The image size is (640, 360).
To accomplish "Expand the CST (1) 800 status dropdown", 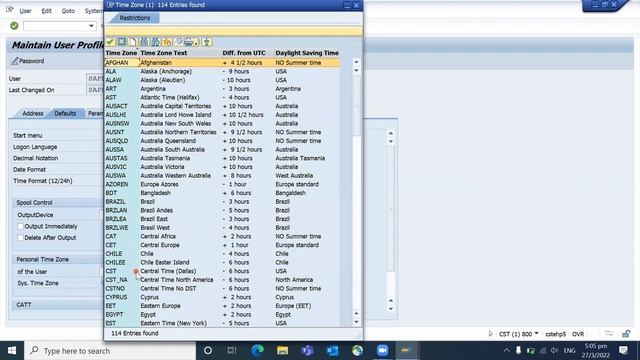I will [x=536, y=333].
